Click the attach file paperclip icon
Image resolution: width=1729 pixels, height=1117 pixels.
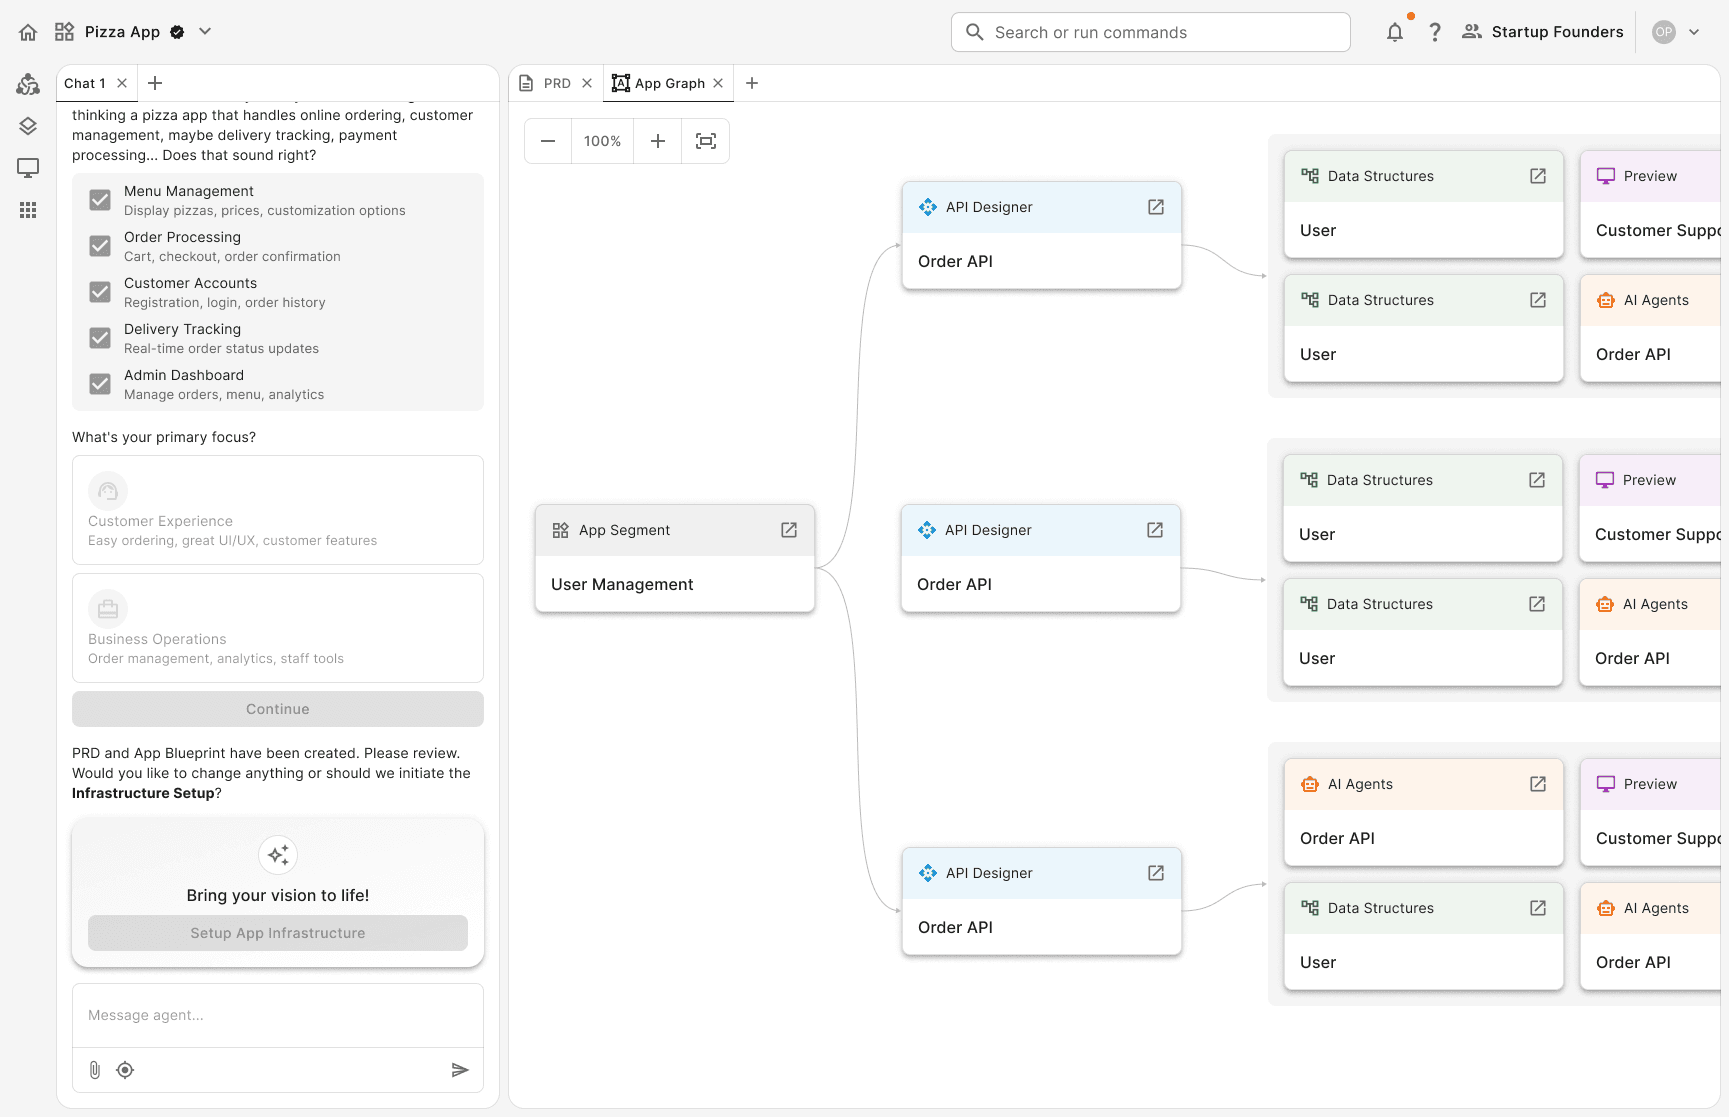point(95,1070)
